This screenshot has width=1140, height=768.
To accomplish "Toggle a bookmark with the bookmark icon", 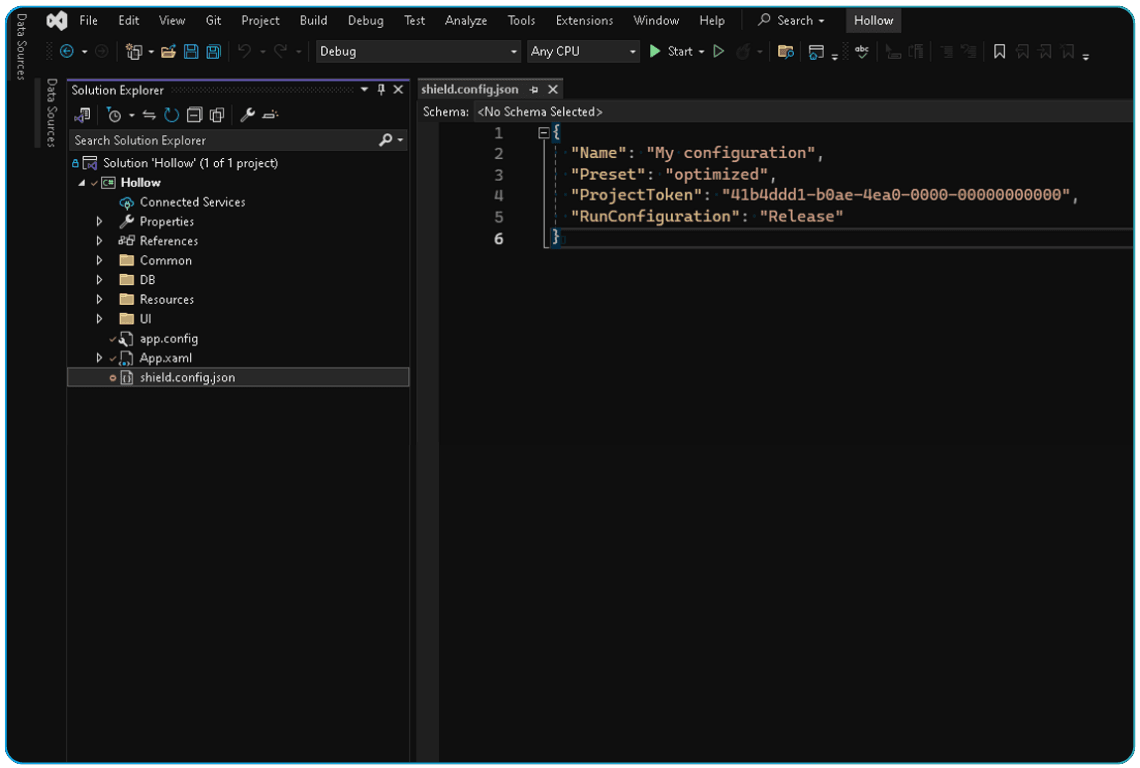I will click(1000, 51).
